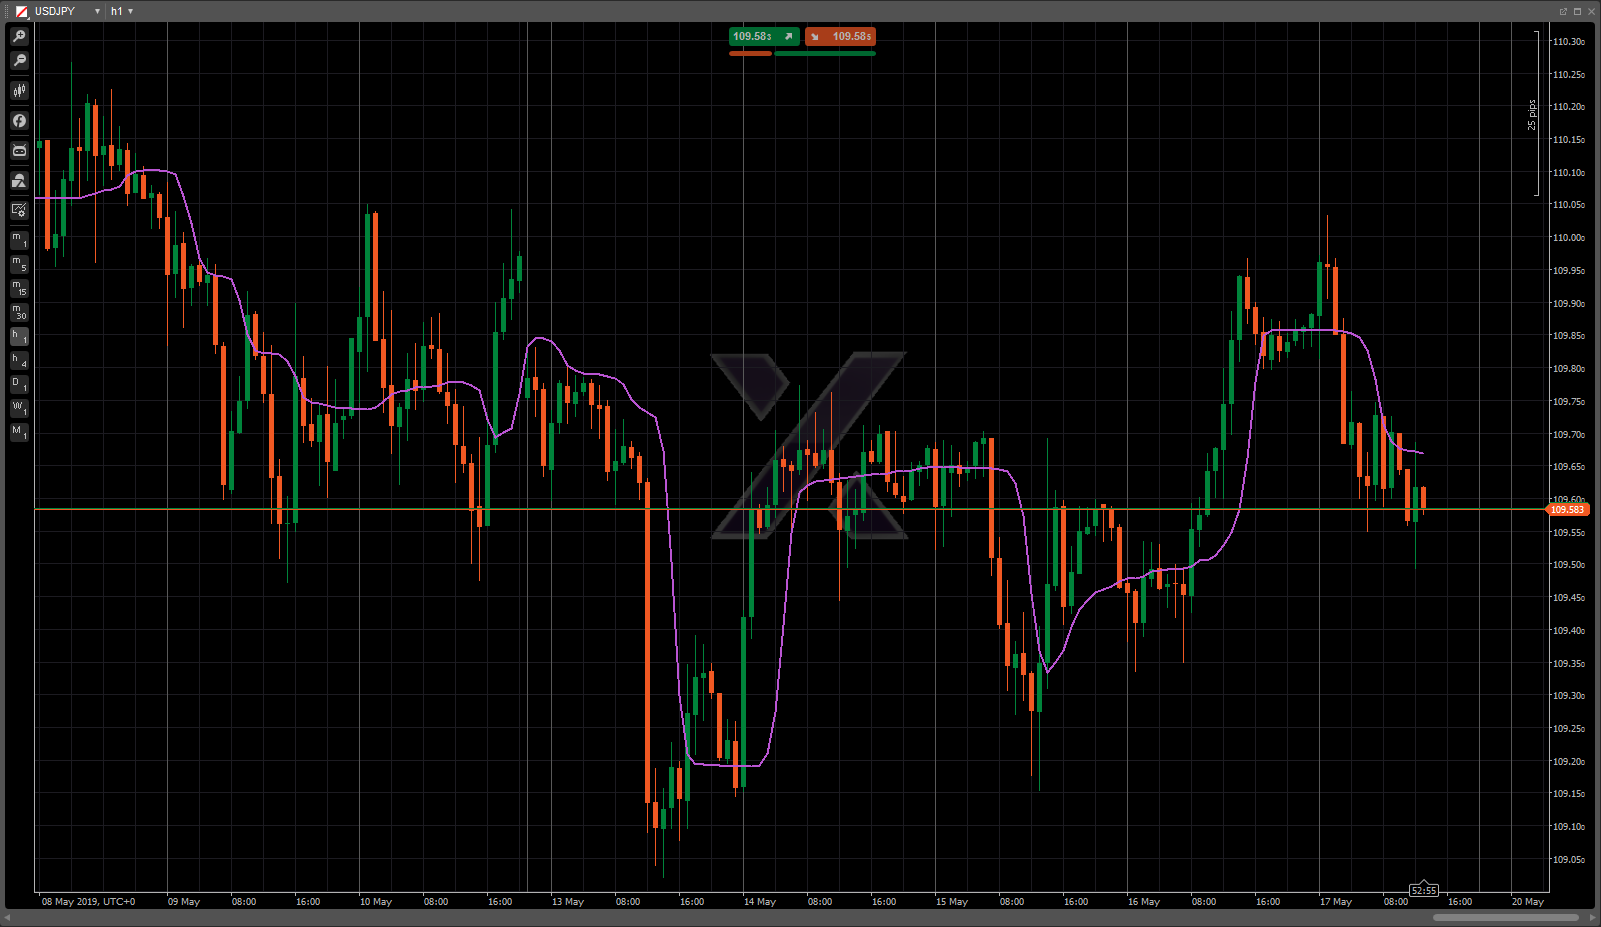Screen dimensions: 1601x927
Task: Click the orange 109.583 price axis label
Action: pos(1567,510)
